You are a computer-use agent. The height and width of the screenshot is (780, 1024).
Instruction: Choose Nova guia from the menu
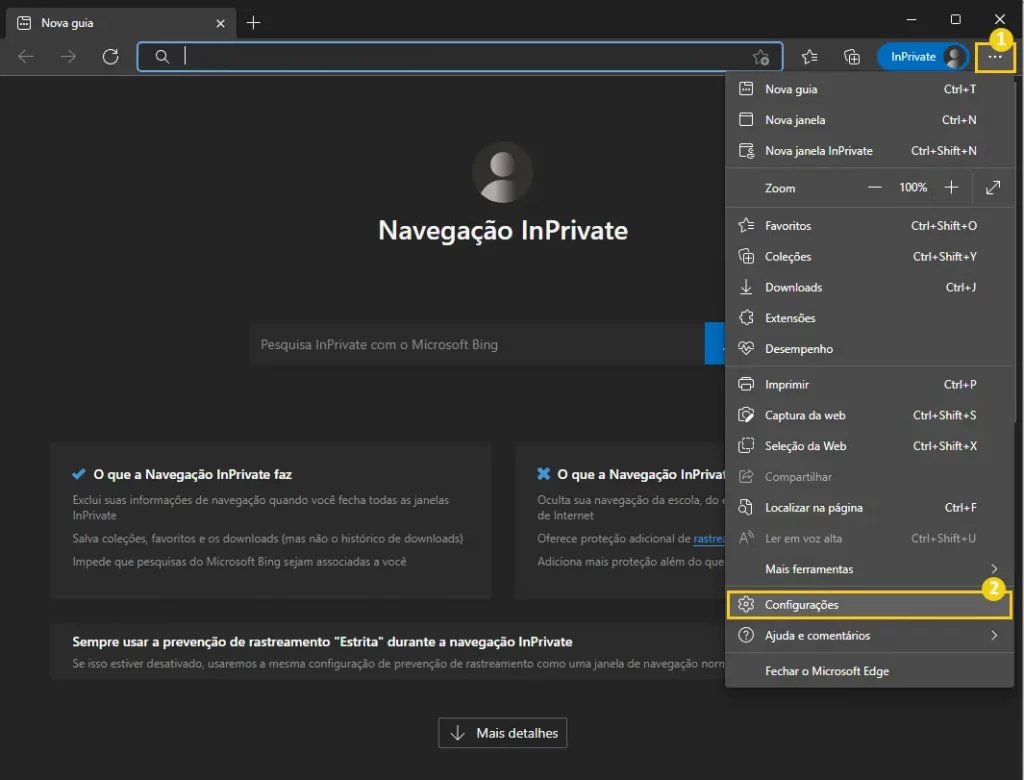[869, 89]
